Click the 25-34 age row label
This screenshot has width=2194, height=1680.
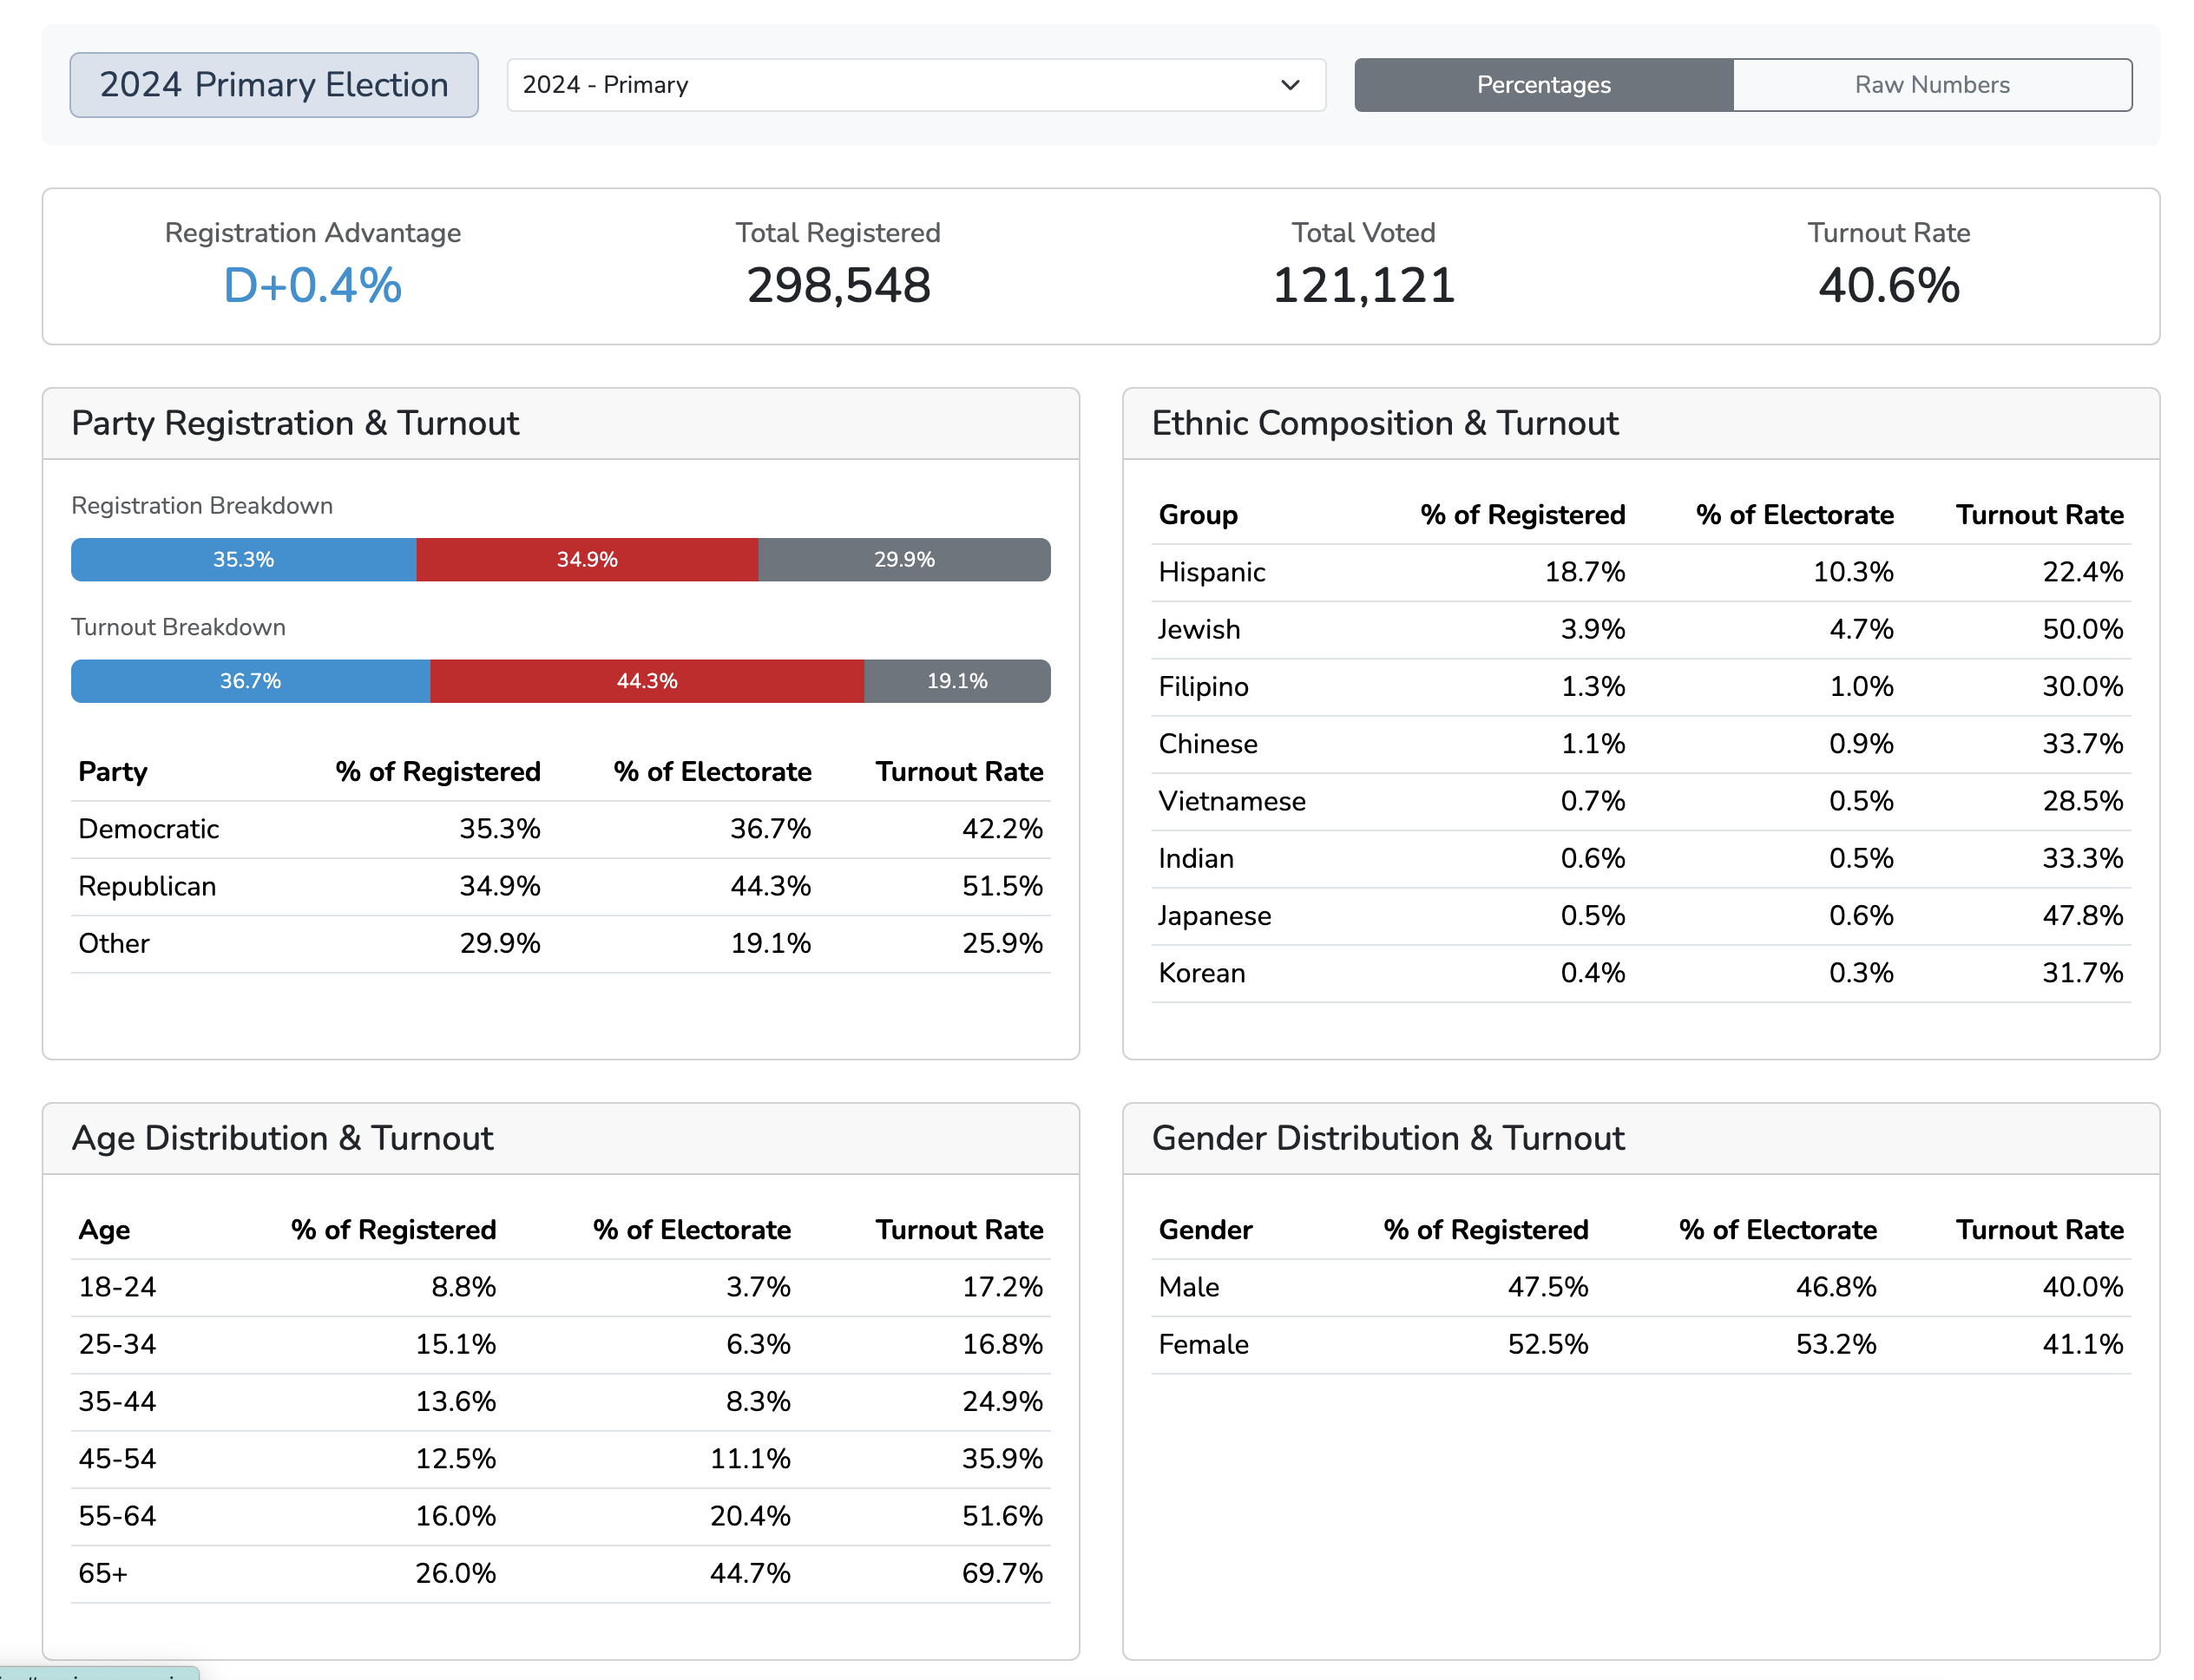(x=117, y=1344)
